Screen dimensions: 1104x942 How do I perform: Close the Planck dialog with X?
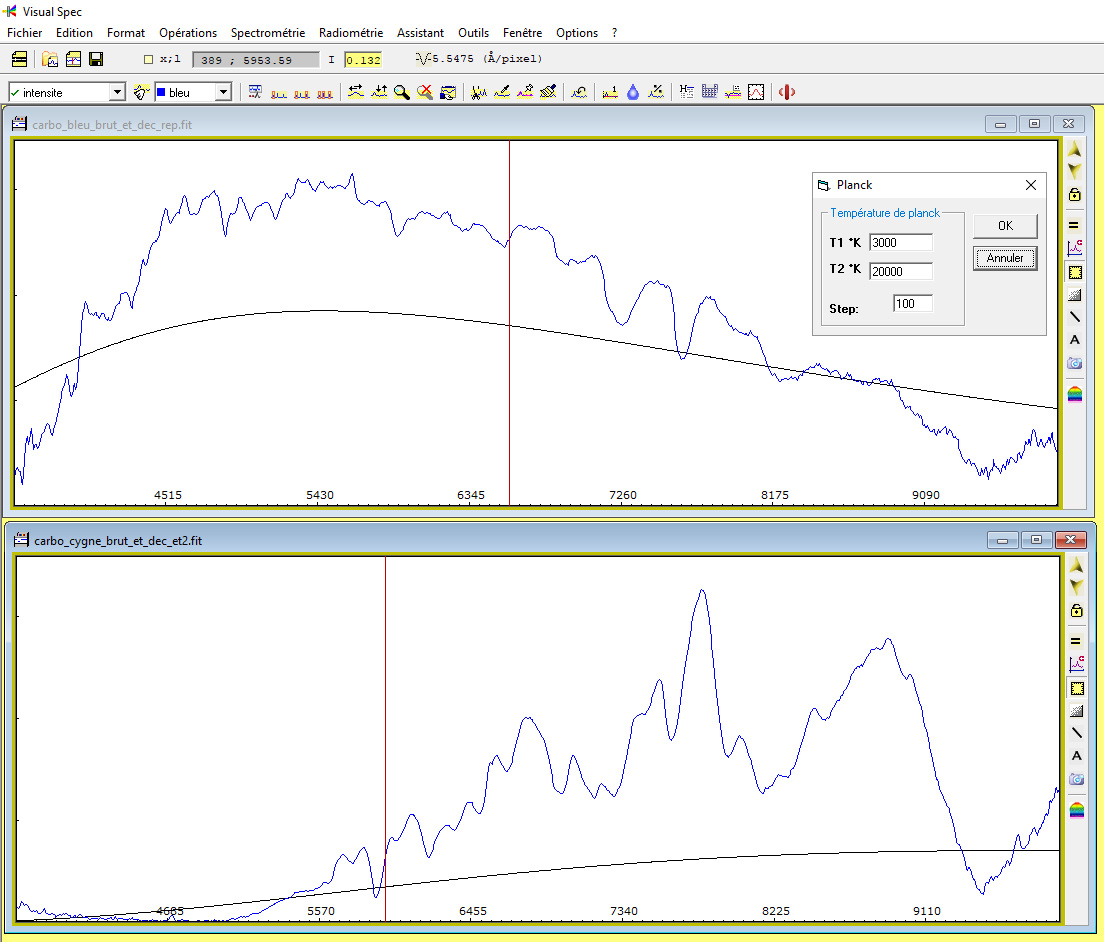point(1031,185)
